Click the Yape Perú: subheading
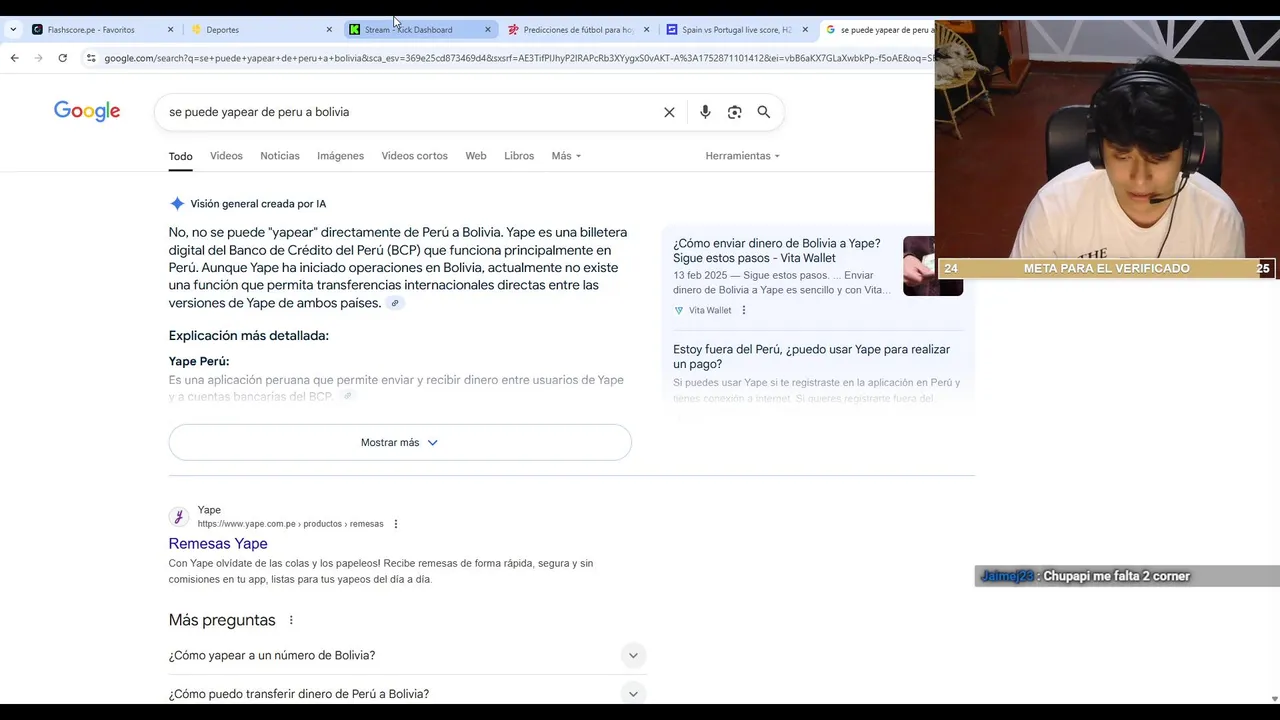Image resolution: width=1280 pixels, height=720 pixels. (x=199, y=362)
